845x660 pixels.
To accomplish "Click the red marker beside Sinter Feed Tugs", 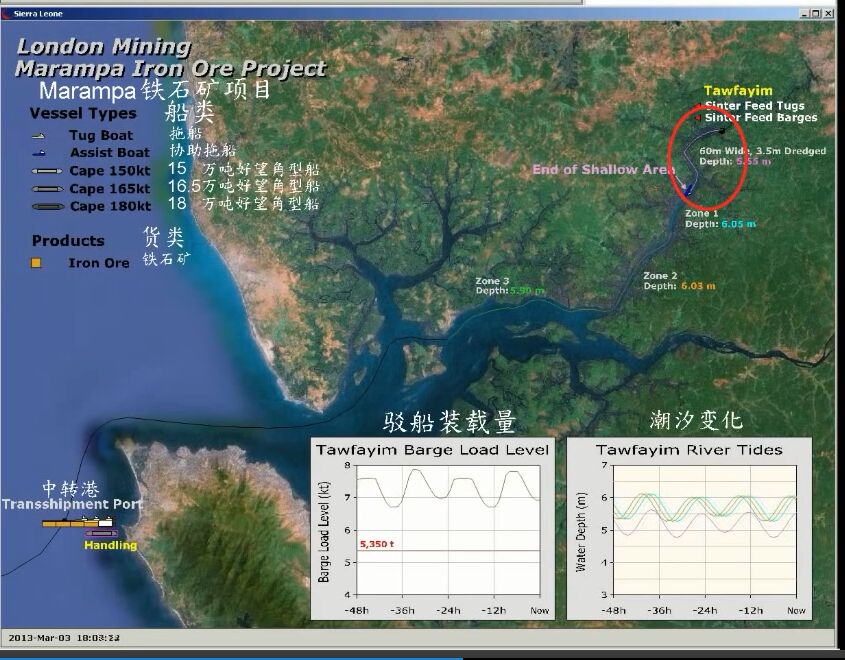I will [699, 106].
